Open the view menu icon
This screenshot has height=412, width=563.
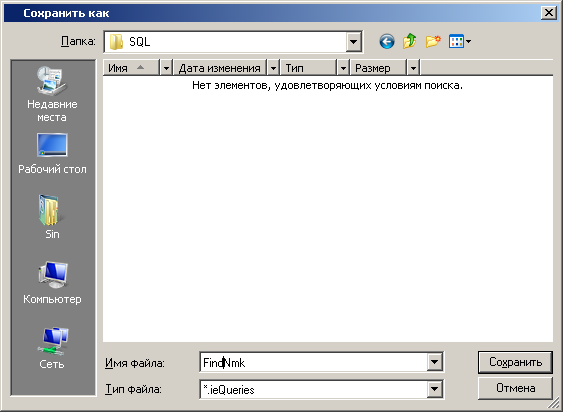pos(460,42)
